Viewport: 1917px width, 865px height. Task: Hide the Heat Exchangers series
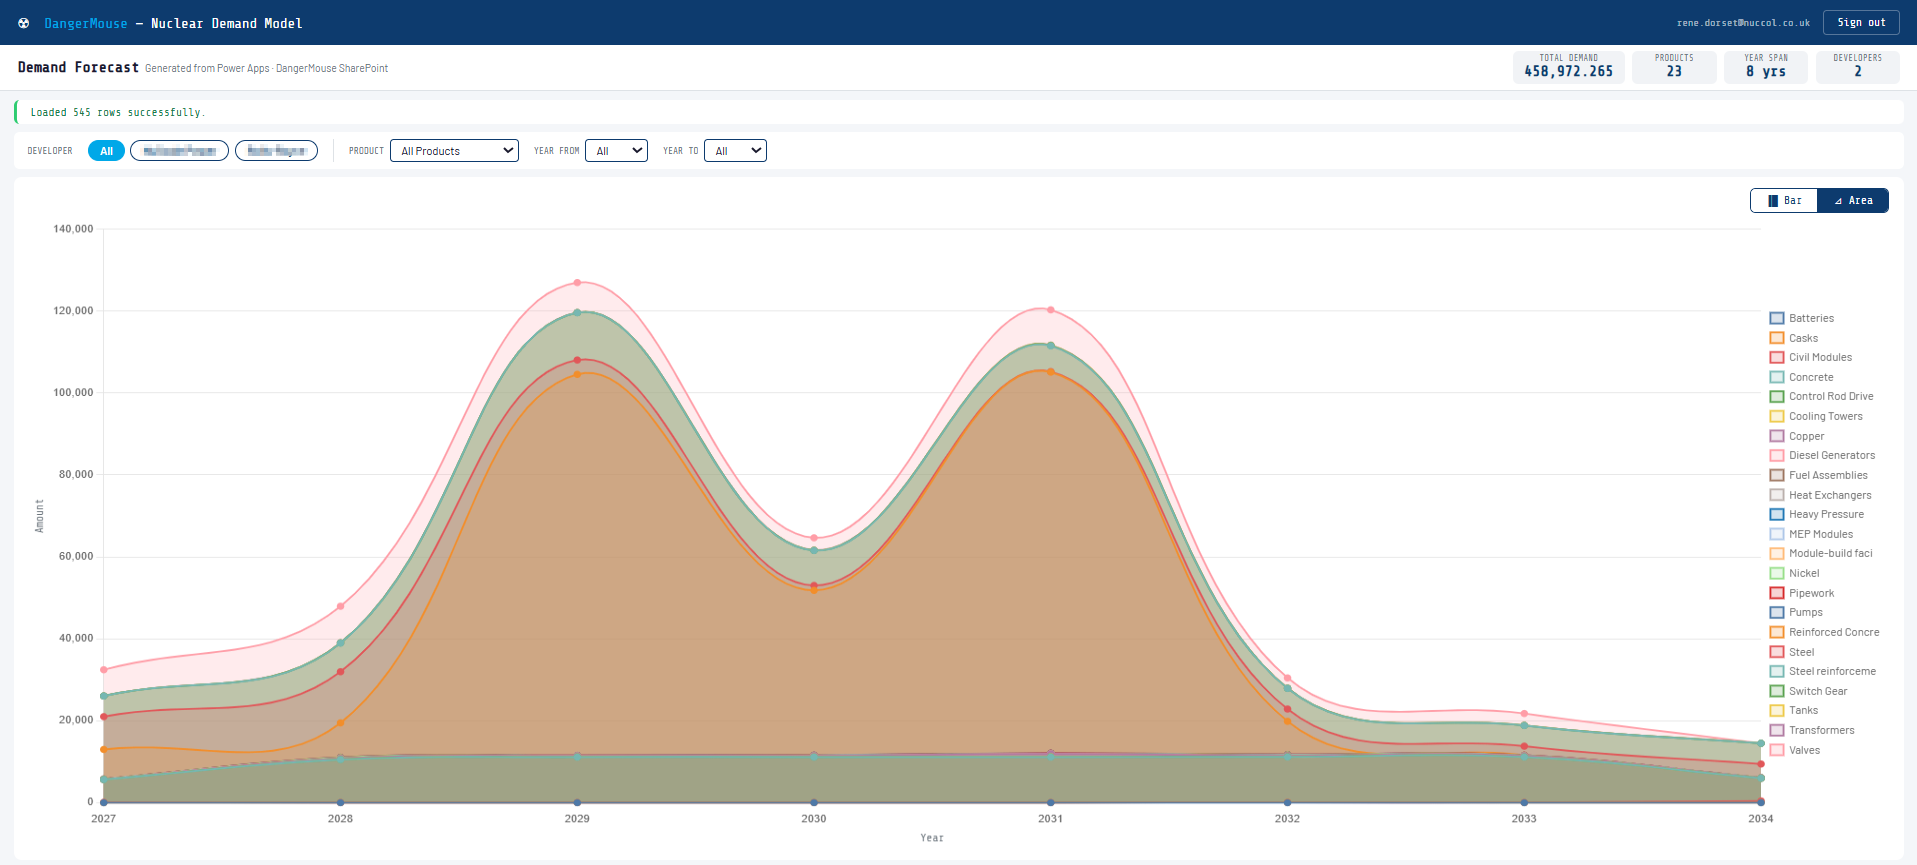pos(1821,495)
